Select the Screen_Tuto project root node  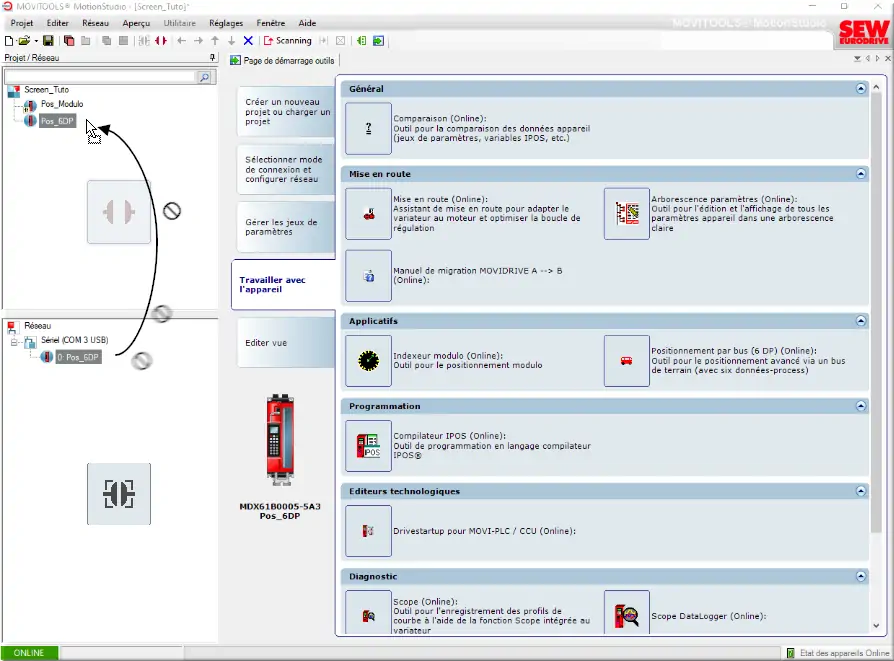[47, 90]
